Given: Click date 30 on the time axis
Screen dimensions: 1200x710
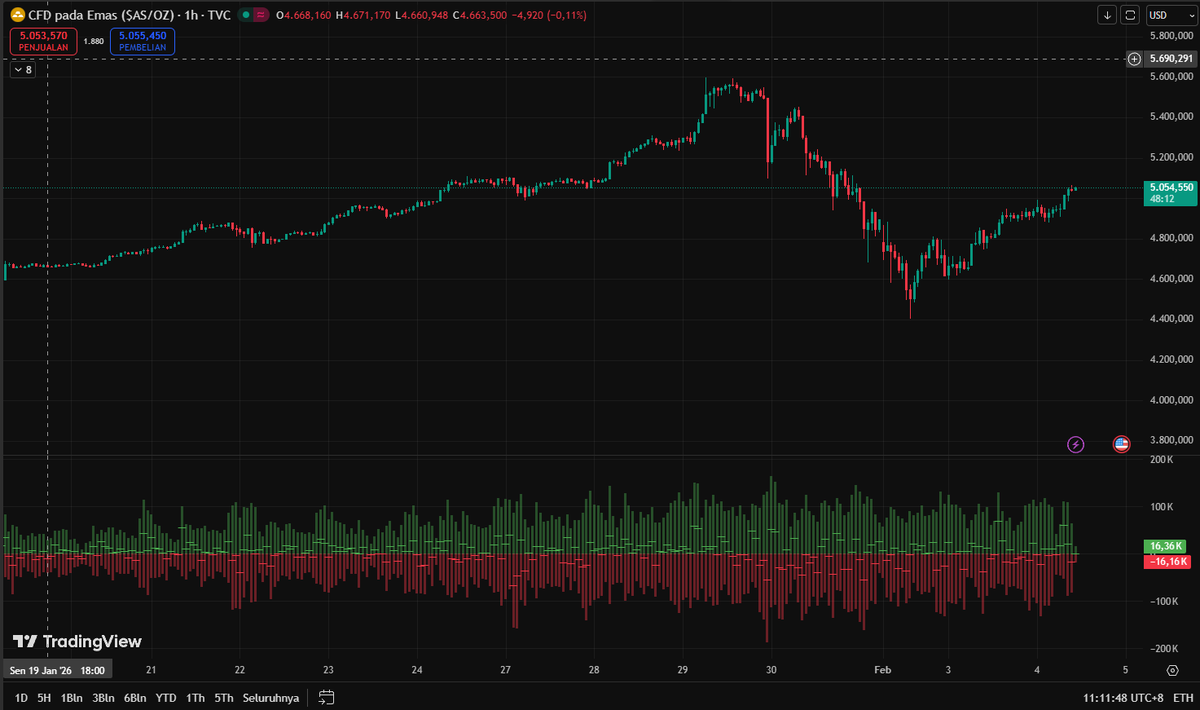Looking at the screenshot, I should (x=771, y=670).
